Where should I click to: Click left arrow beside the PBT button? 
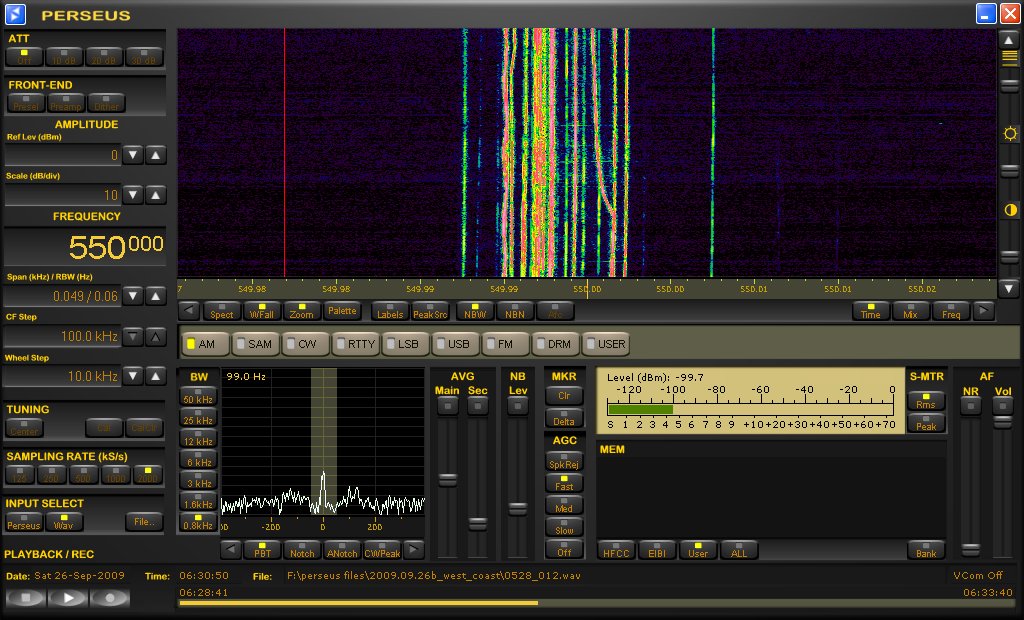(x=230, y=550)
